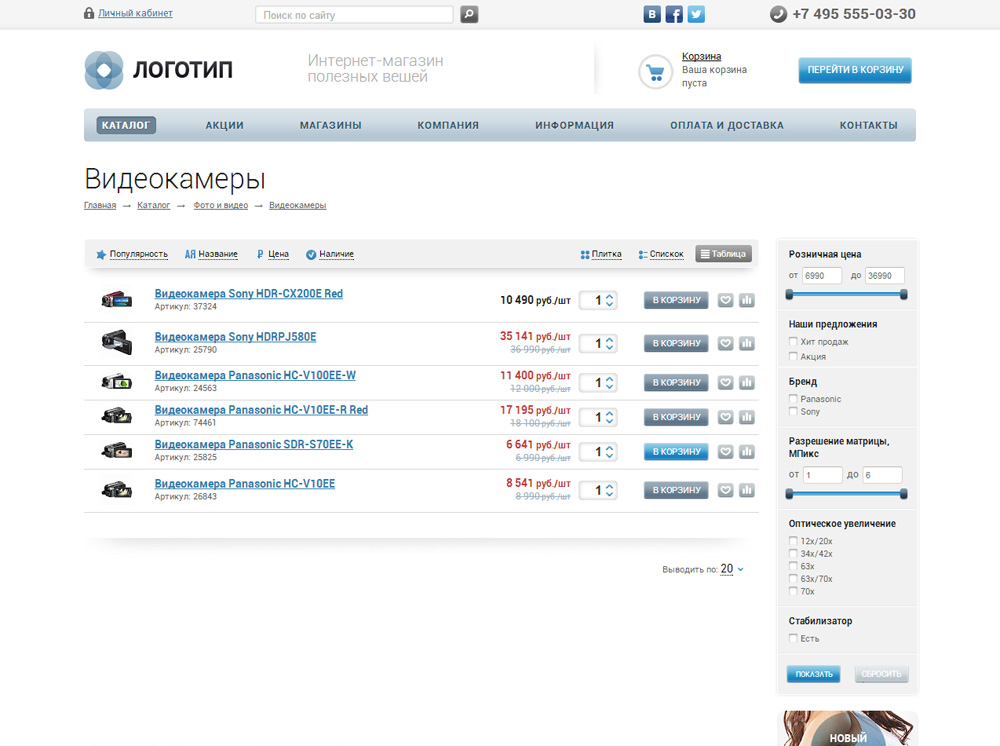Sort products by Цена

coord(272,254)
